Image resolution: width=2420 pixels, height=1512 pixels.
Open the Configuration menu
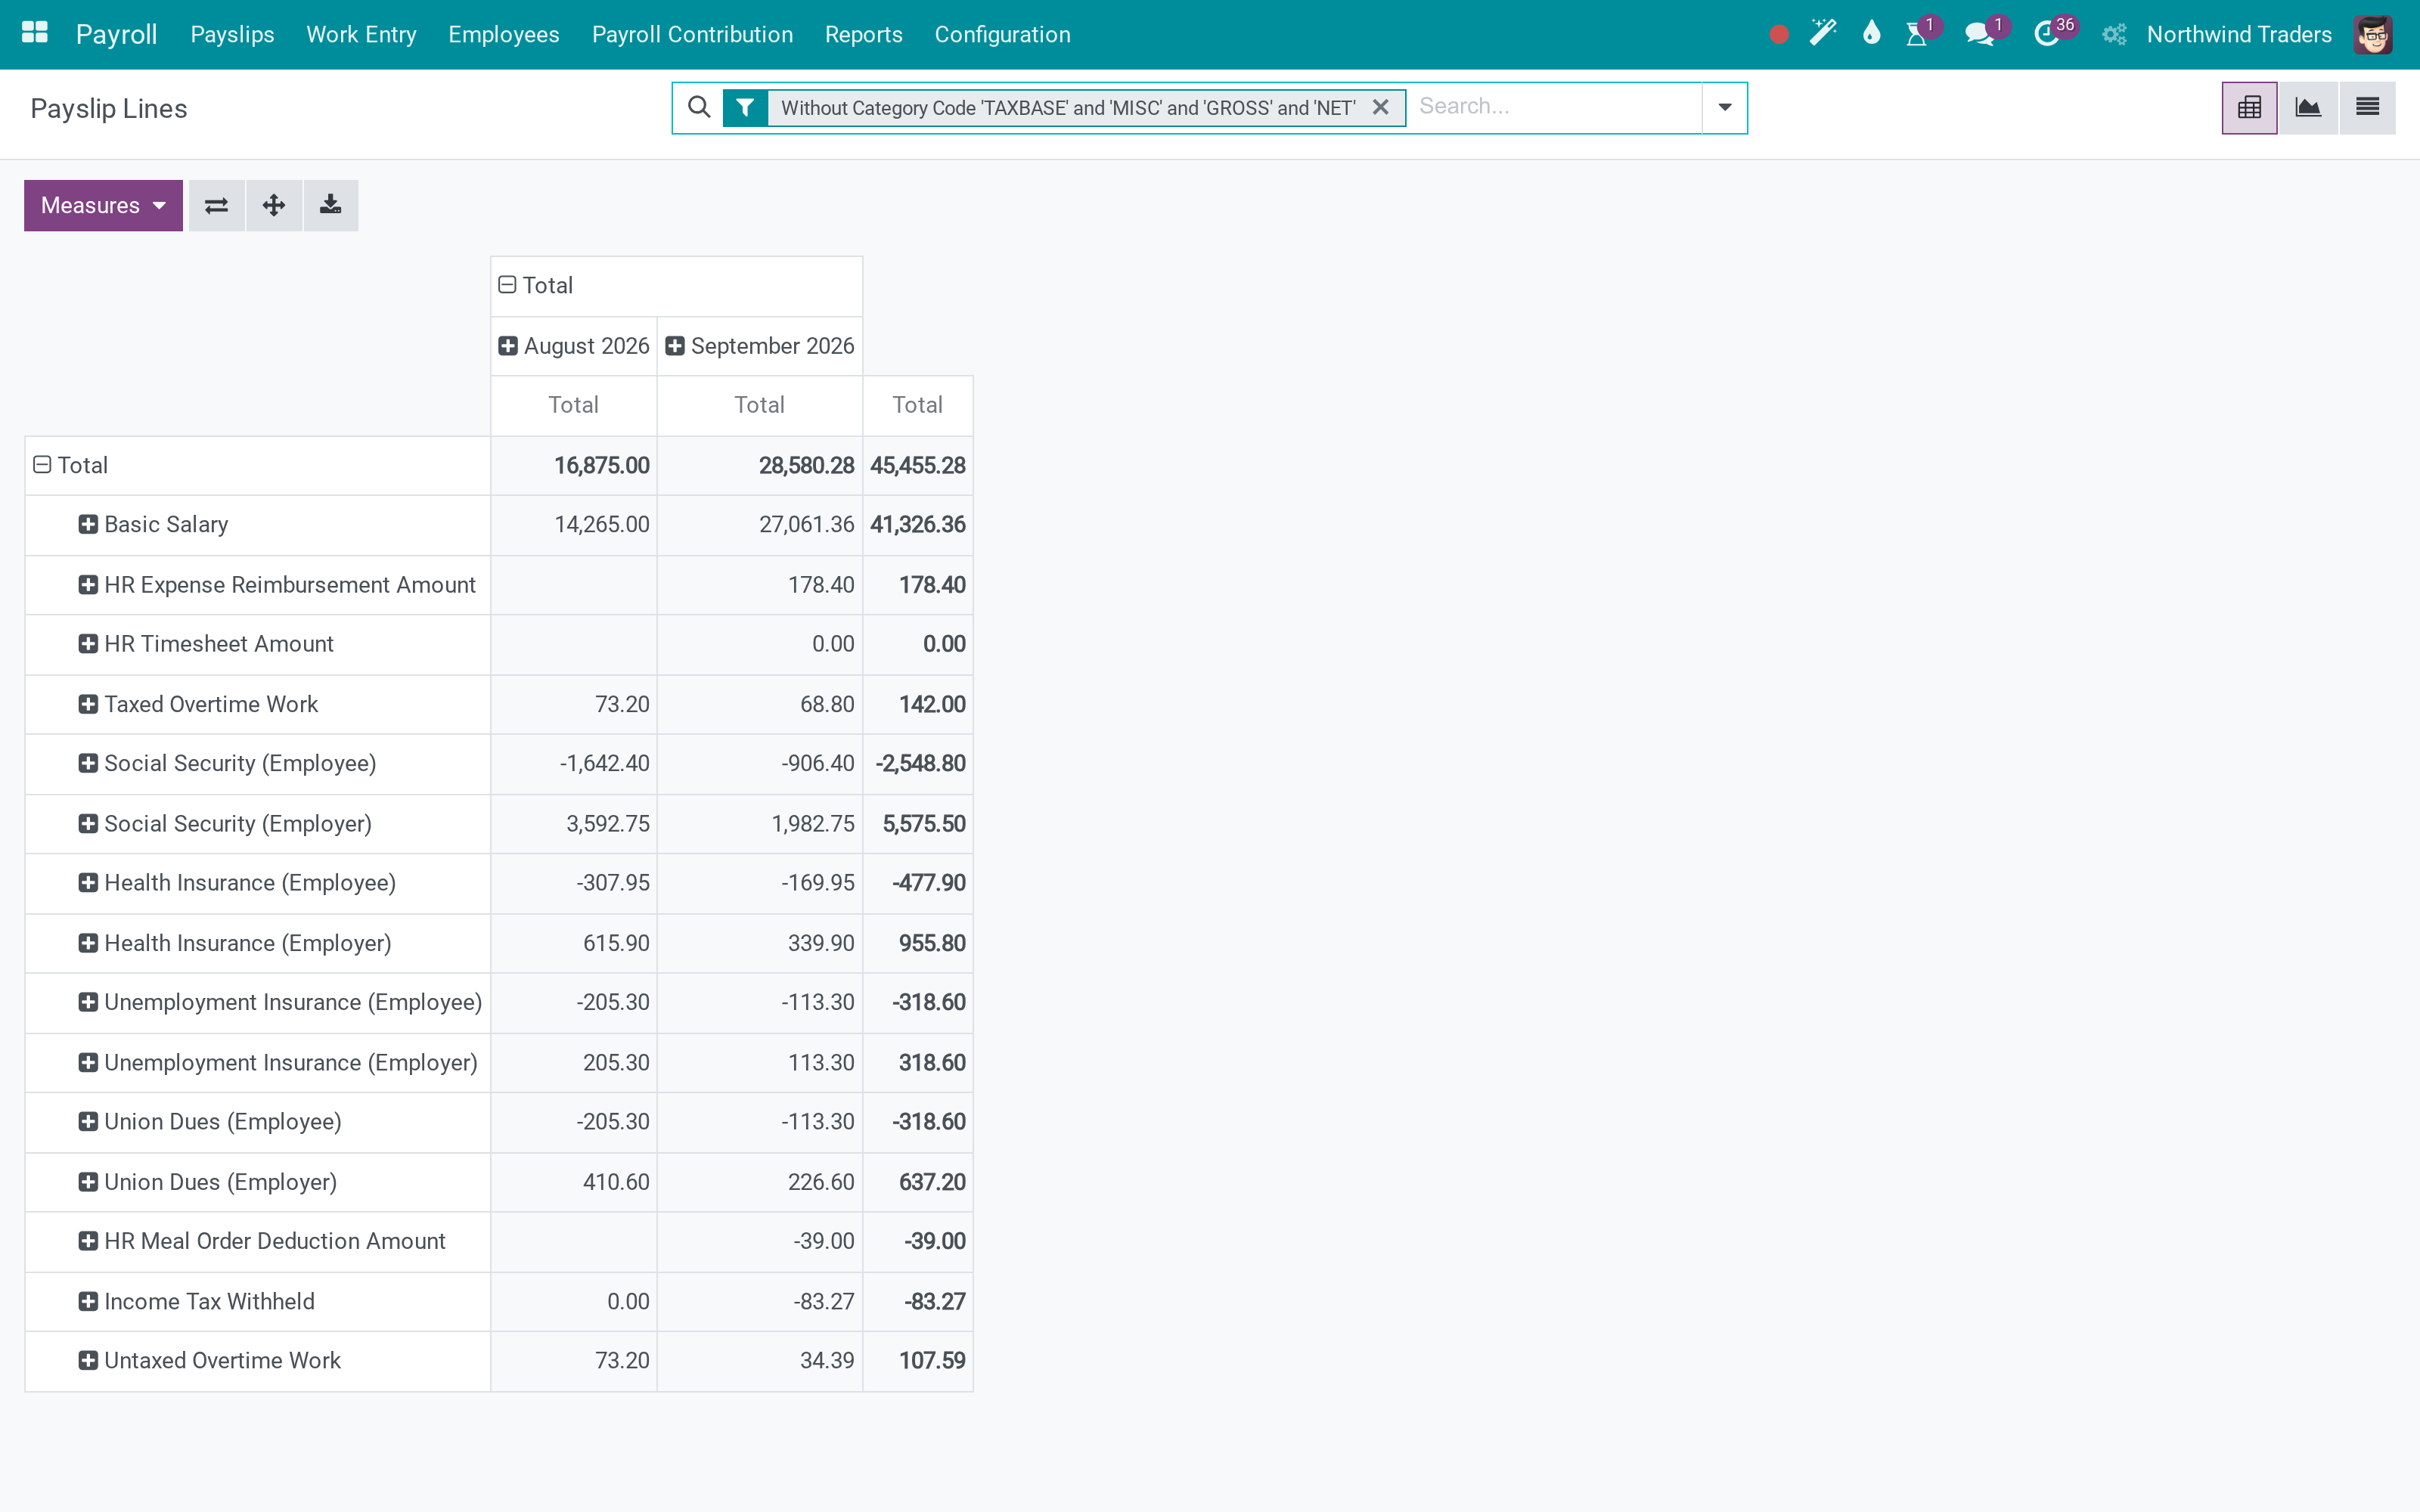tap(1002, 34)
